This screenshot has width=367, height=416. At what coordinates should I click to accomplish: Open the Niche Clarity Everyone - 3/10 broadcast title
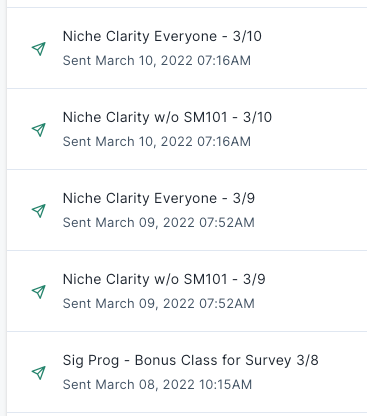click(162, 36)
